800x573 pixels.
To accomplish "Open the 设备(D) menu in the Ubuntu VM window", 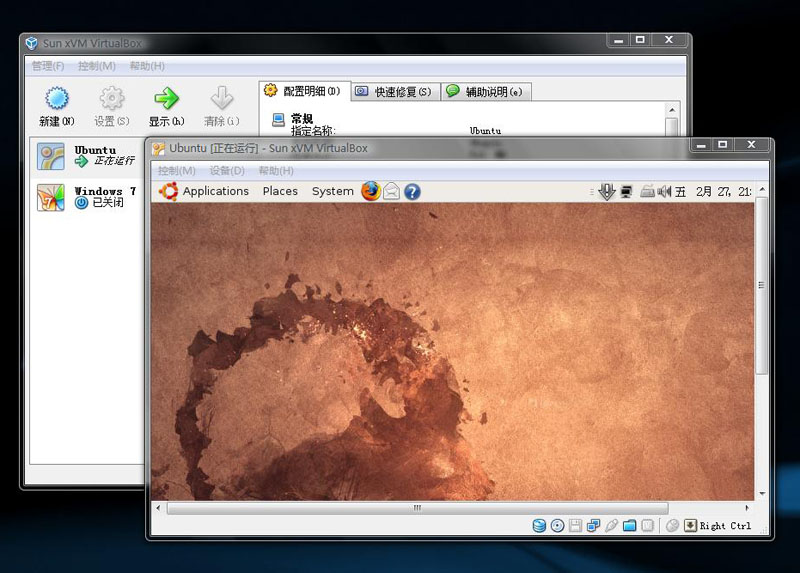I will click(x=227, y=170).
